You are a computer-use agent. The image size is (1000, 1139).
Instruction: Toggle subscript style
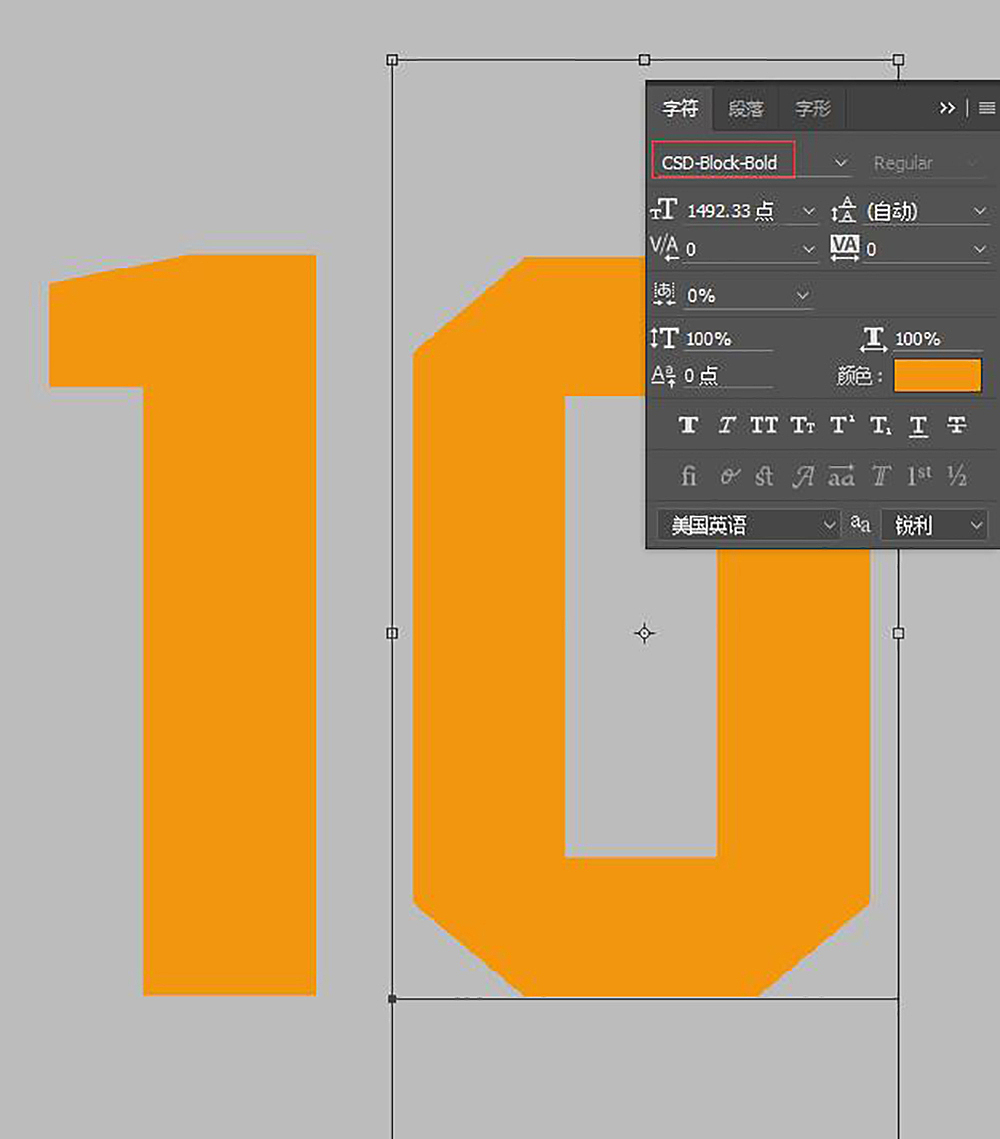click(x=881, y=425)
